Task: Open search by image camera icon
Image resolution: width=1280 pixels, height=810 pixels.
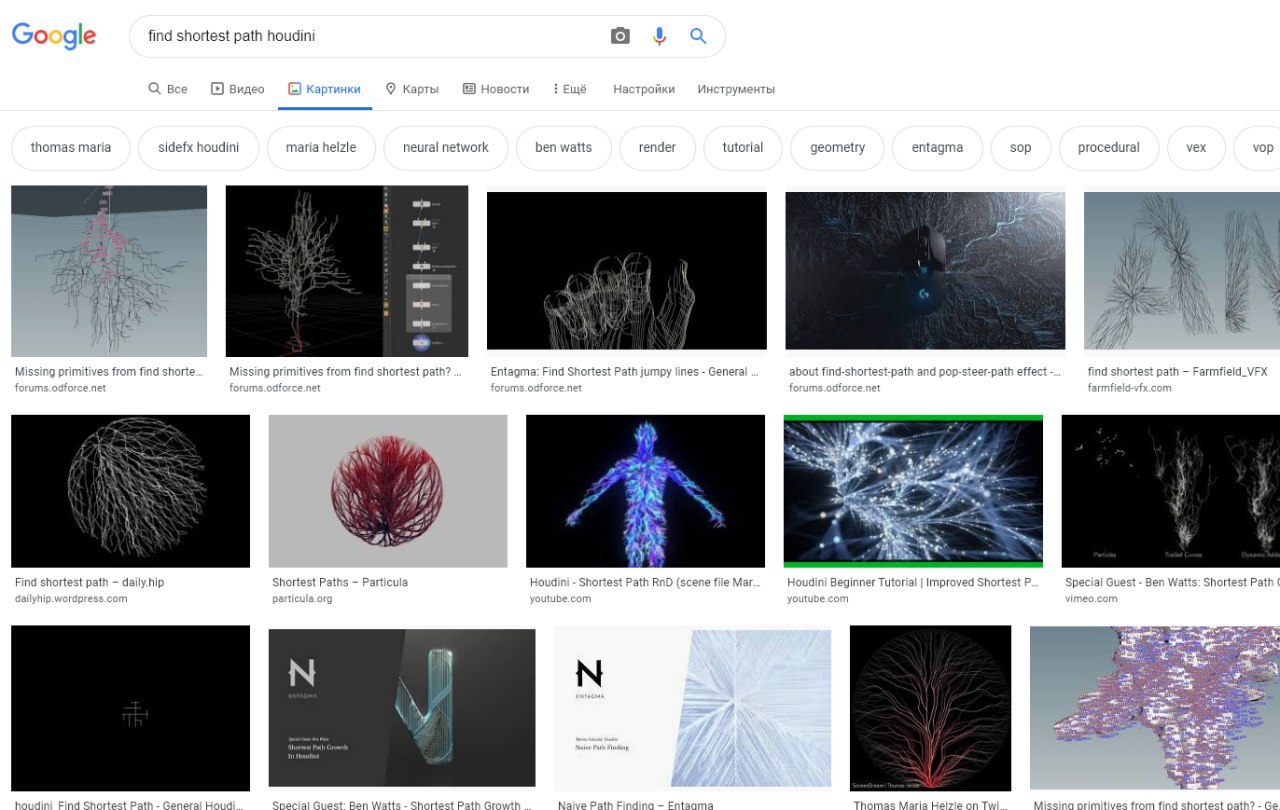Action: pyautogui.click(x=620, y=36)
